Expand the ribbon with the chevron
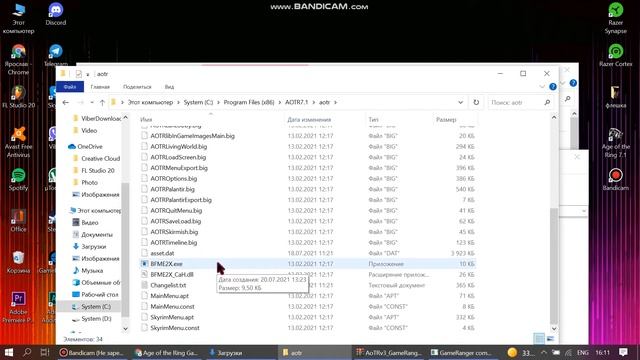640x360 pixels. (542, 87)
